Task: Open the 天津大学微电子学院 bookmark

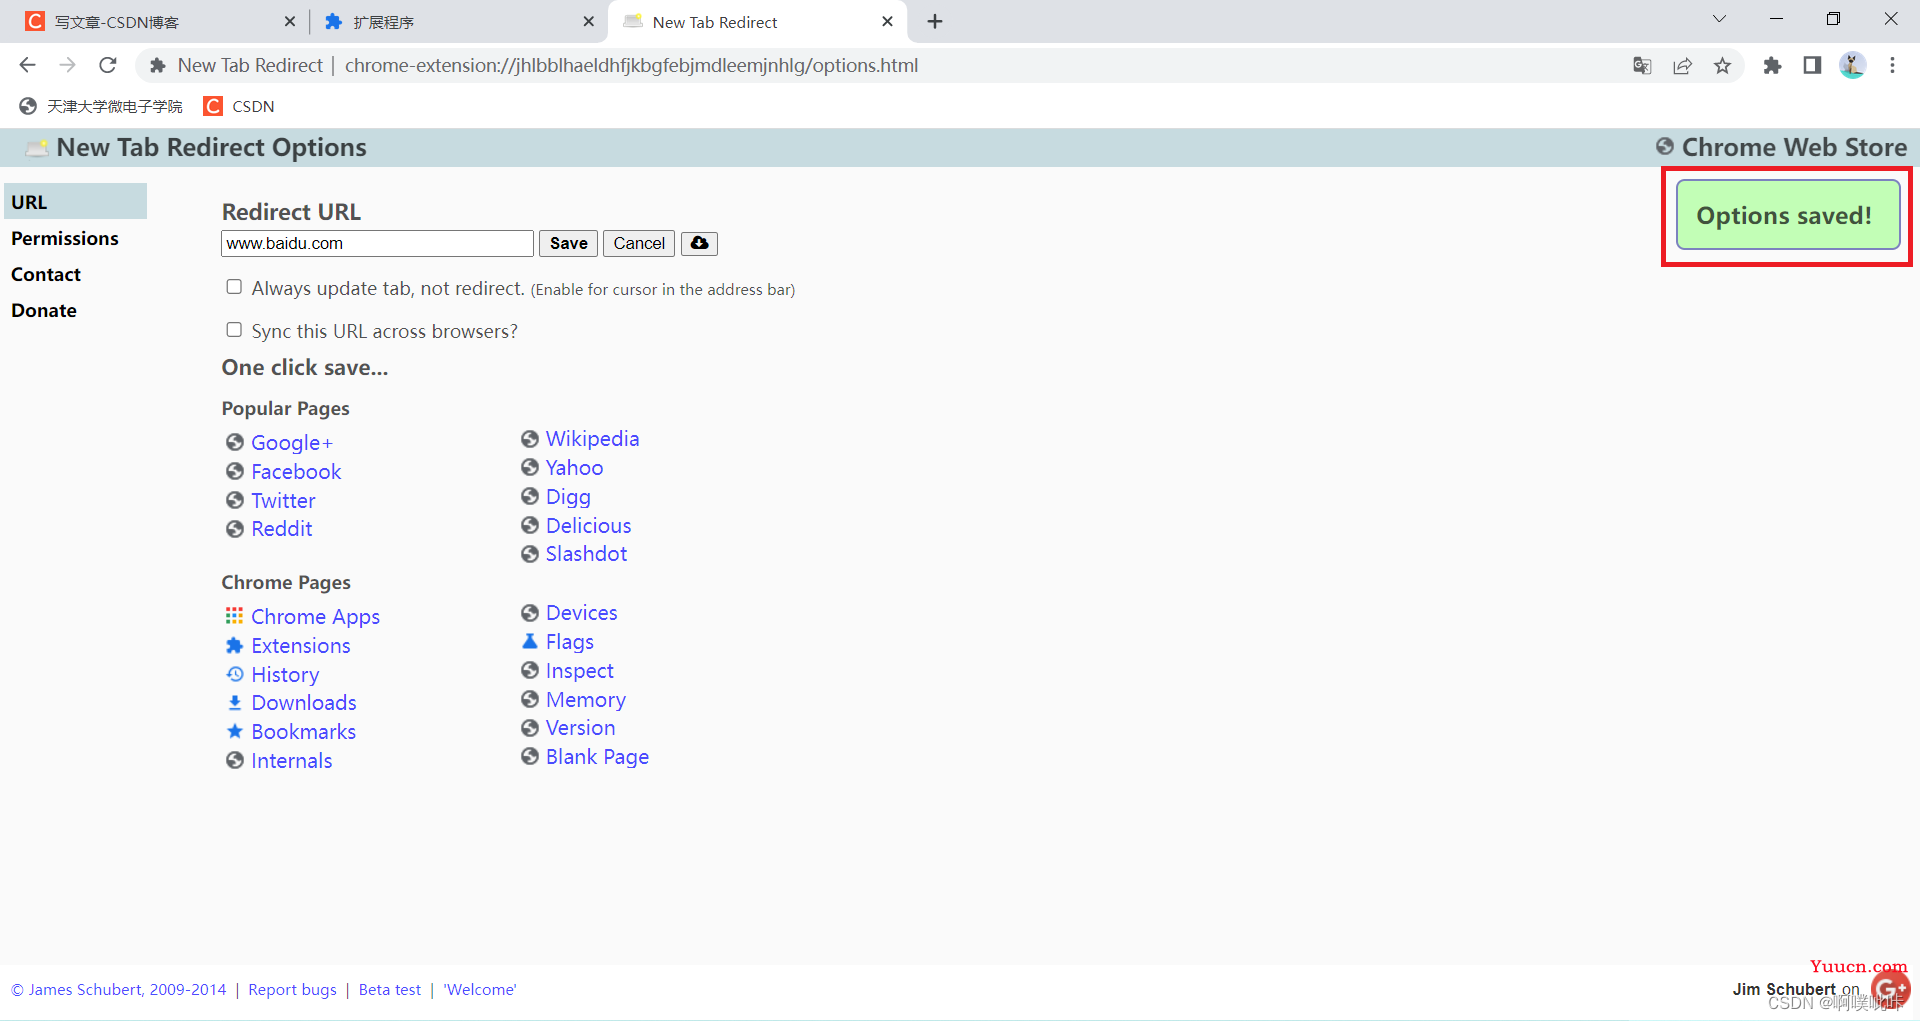Action: click(101, 106)
